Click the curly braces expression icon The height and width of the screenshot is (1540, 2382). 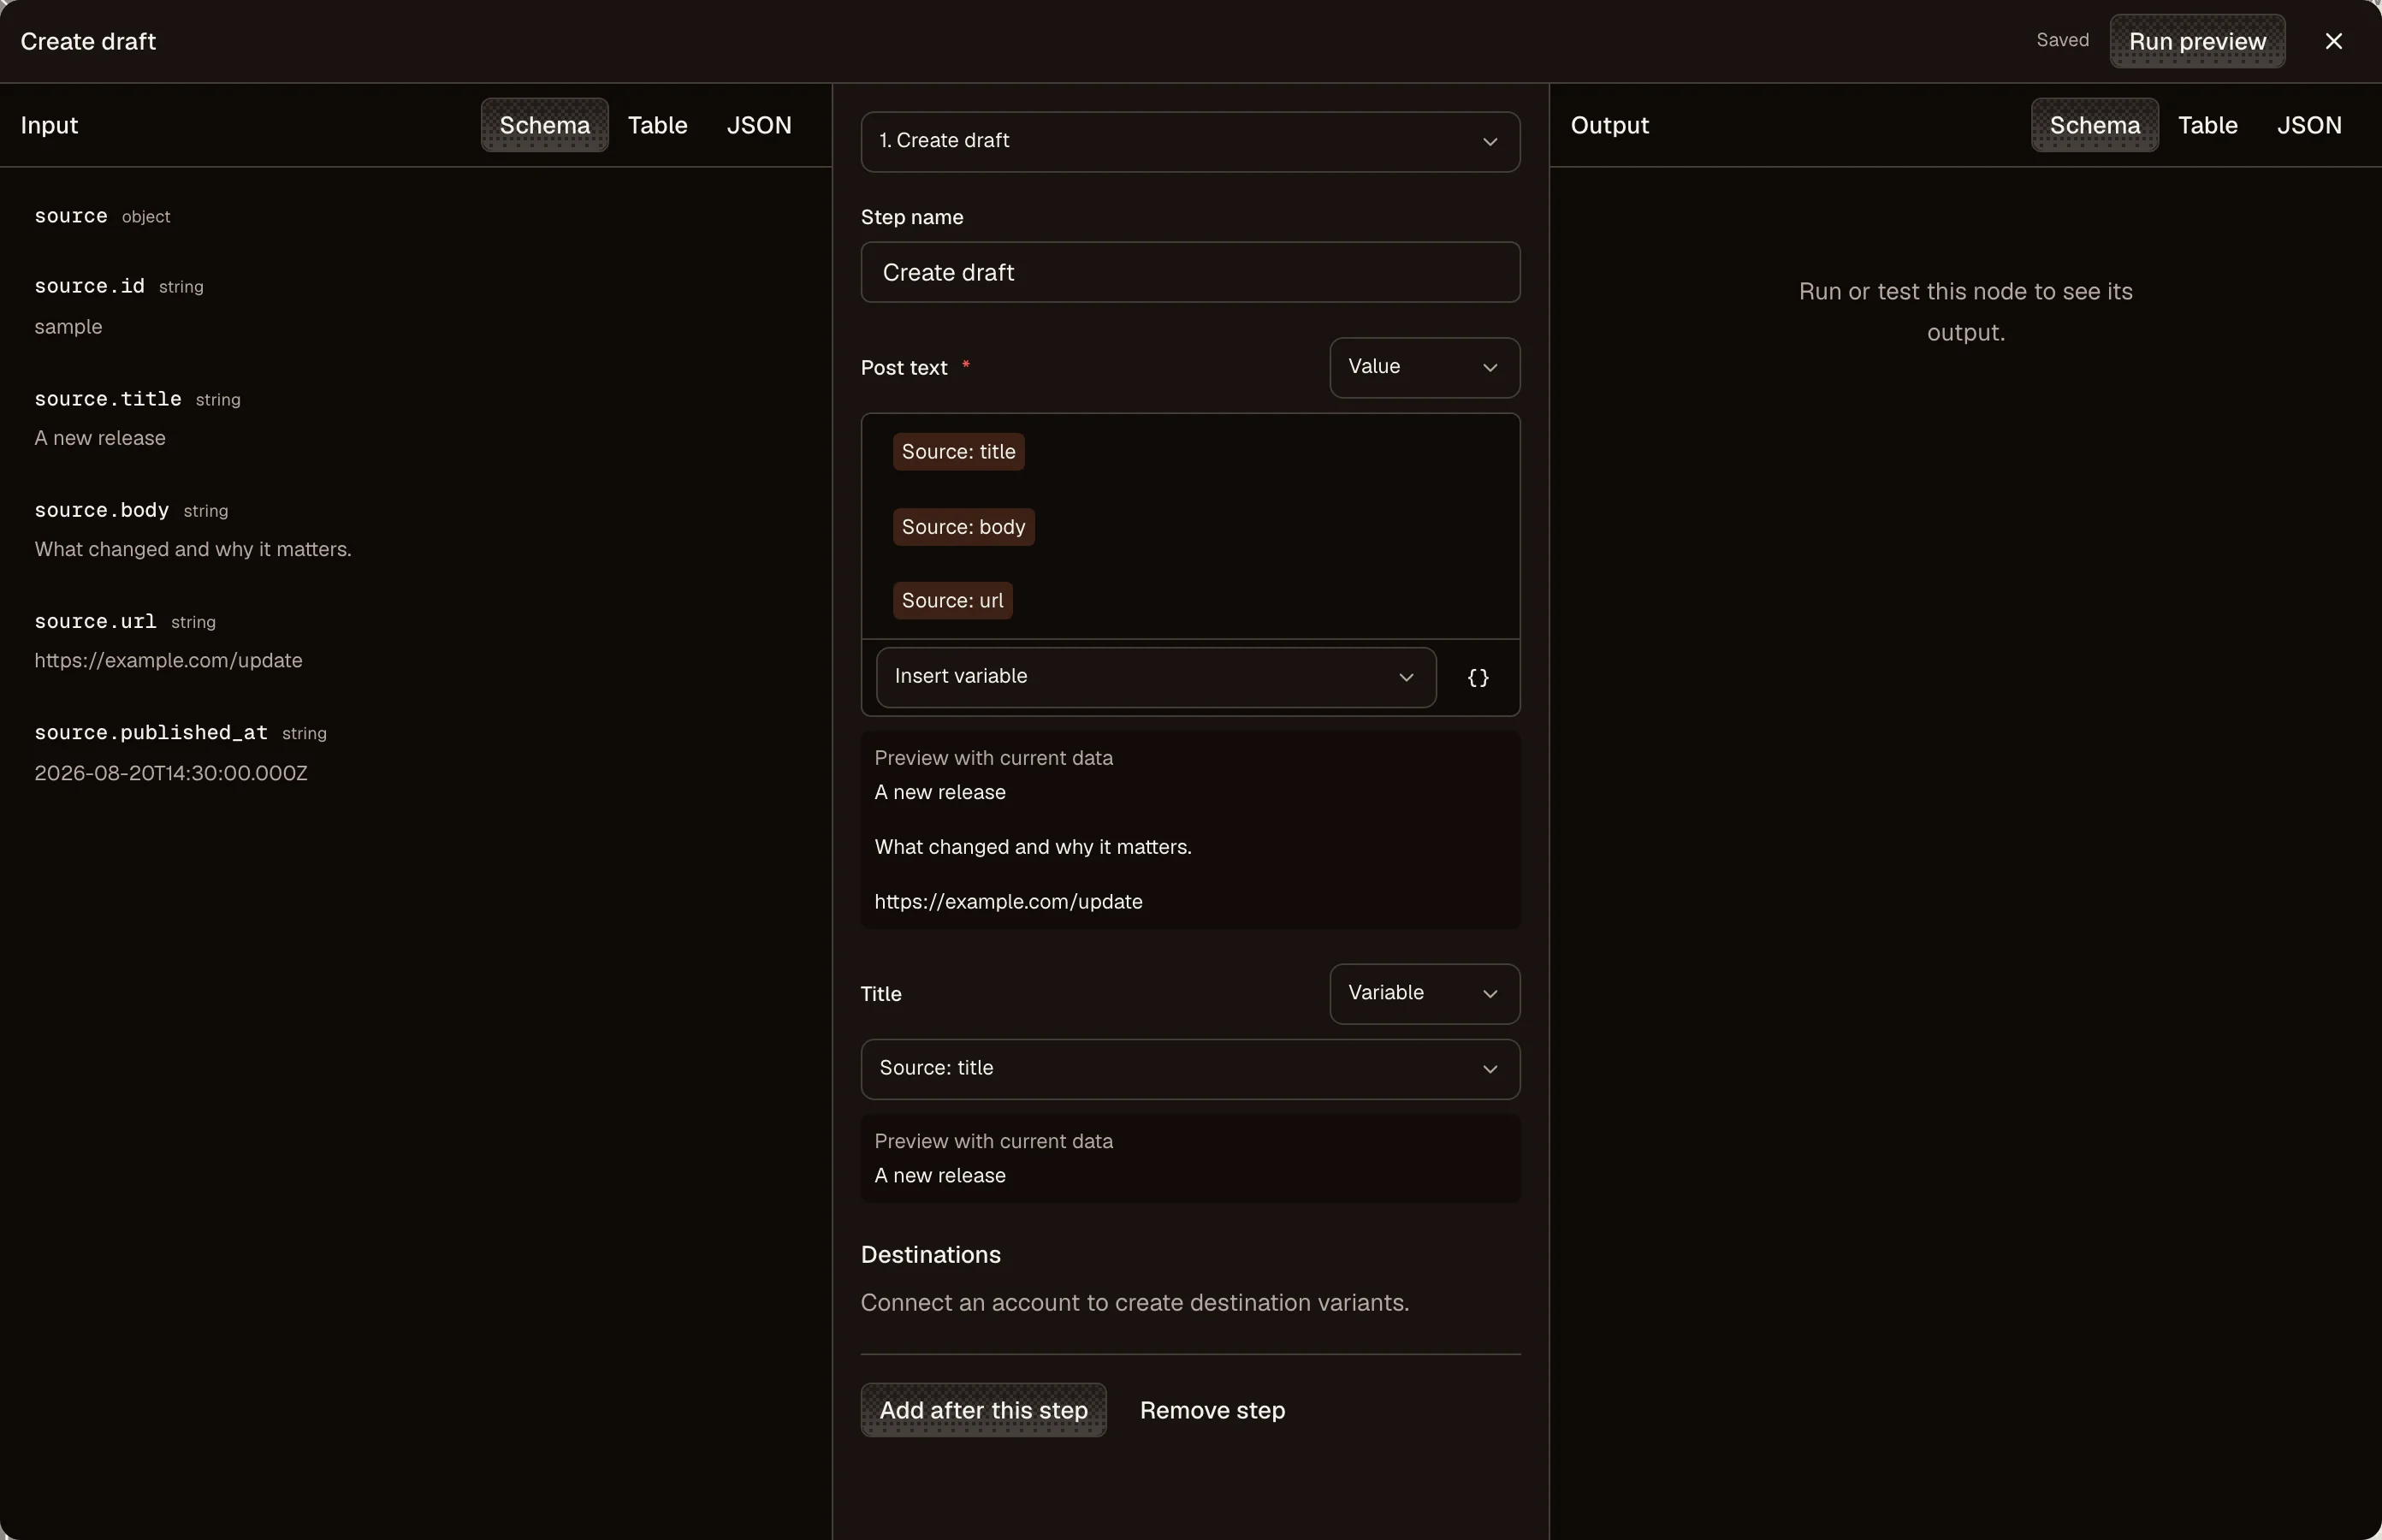coord(1478,678)
